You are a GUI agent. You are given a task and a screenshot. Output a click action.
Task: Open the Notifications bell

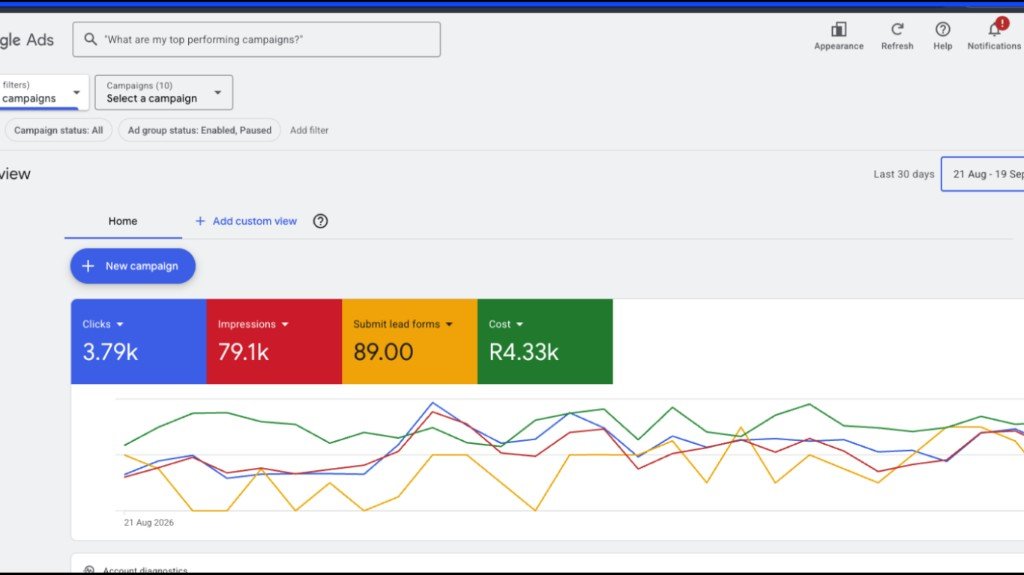(x=994, y=30)
